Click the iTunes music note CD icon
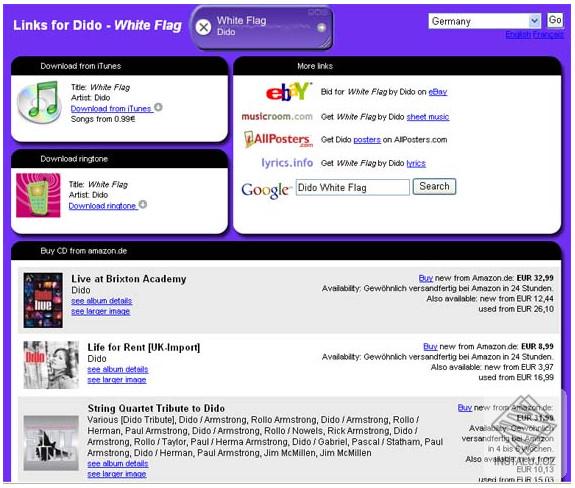Screen dimensions: 575x488 tap(39, 102)
